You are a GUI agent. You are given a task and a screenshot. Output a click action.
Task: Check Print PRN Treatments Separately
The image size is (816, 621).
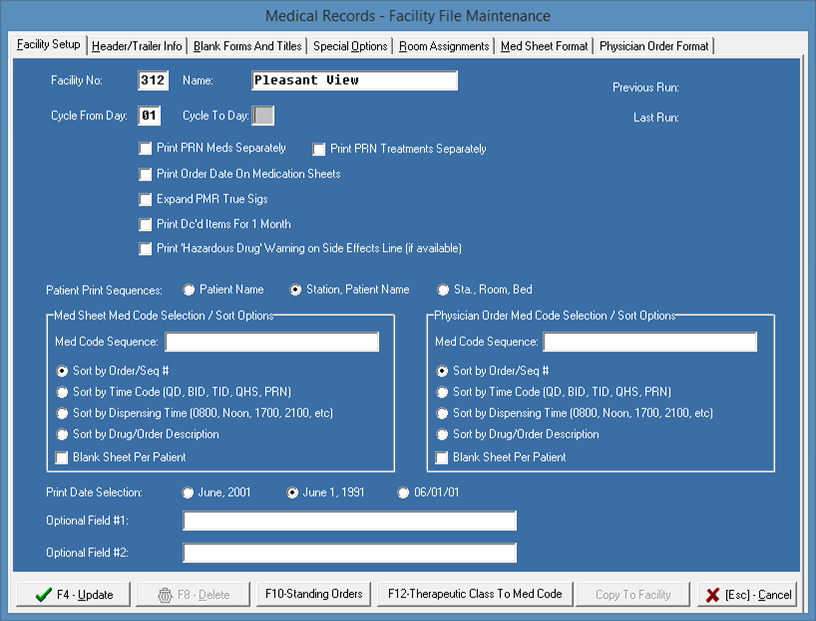tap(320, 150)
